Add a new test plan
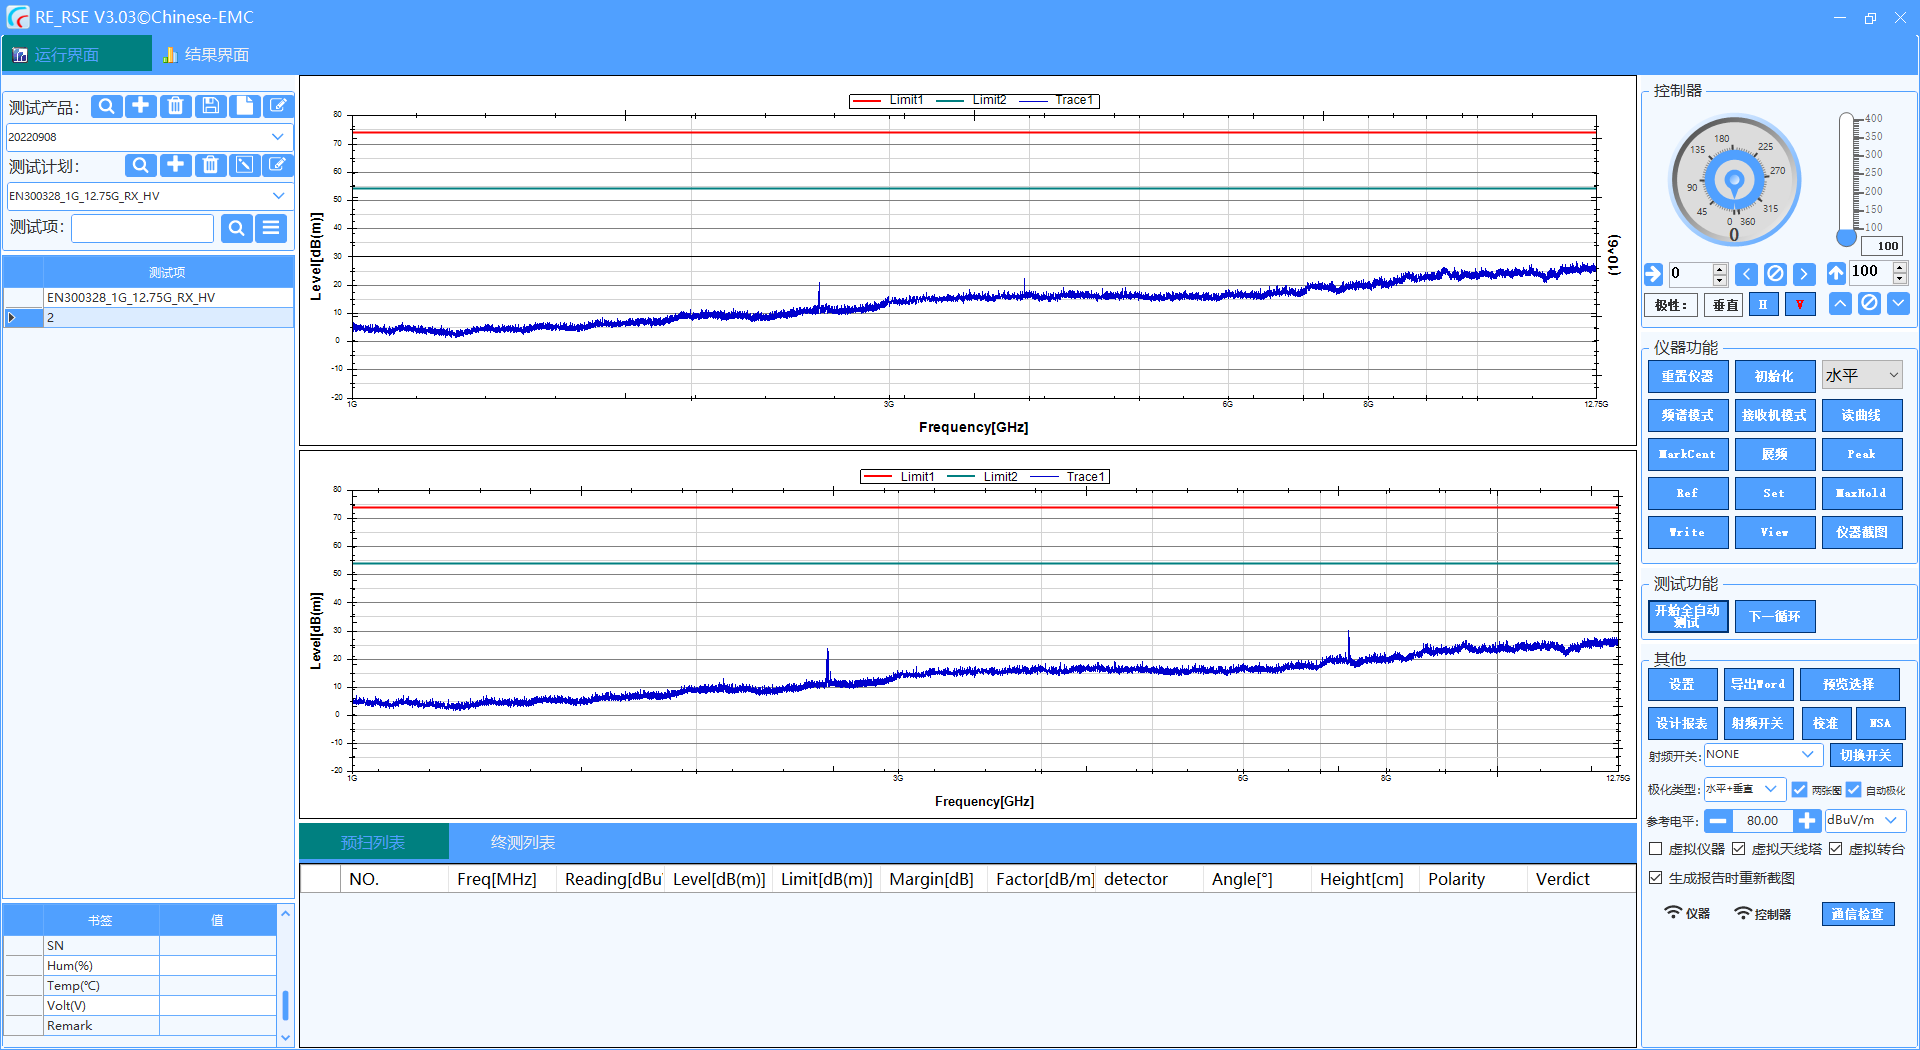 pos(175,165)
